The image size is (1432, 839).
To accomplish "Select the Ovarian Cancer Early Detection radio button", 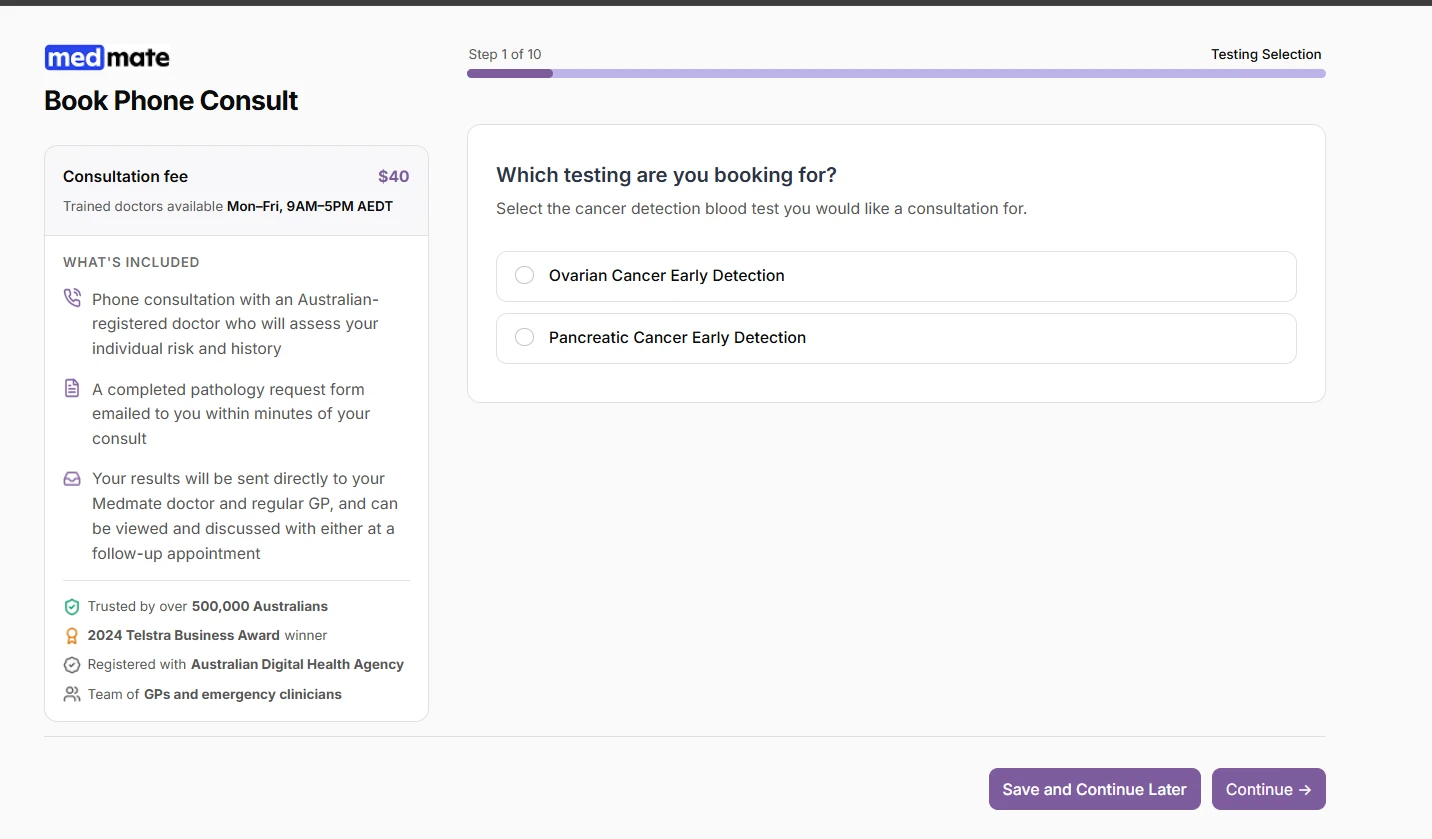I will [x=524, y=274].
